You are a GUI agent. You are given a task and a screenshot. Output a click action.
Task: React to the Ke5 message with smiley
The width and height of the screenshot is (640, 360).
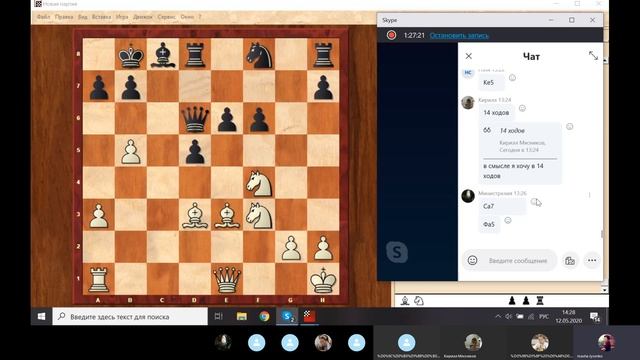[x=512, y=78]
